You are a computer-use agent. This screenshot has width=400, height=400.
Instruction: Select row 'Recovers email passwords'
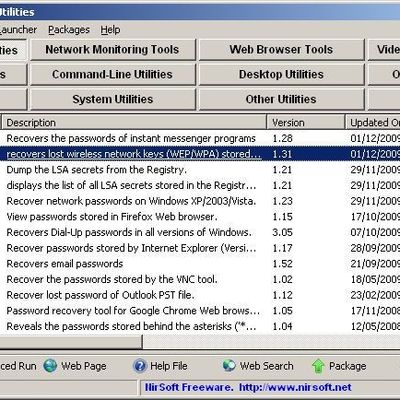tap(200, 263)
